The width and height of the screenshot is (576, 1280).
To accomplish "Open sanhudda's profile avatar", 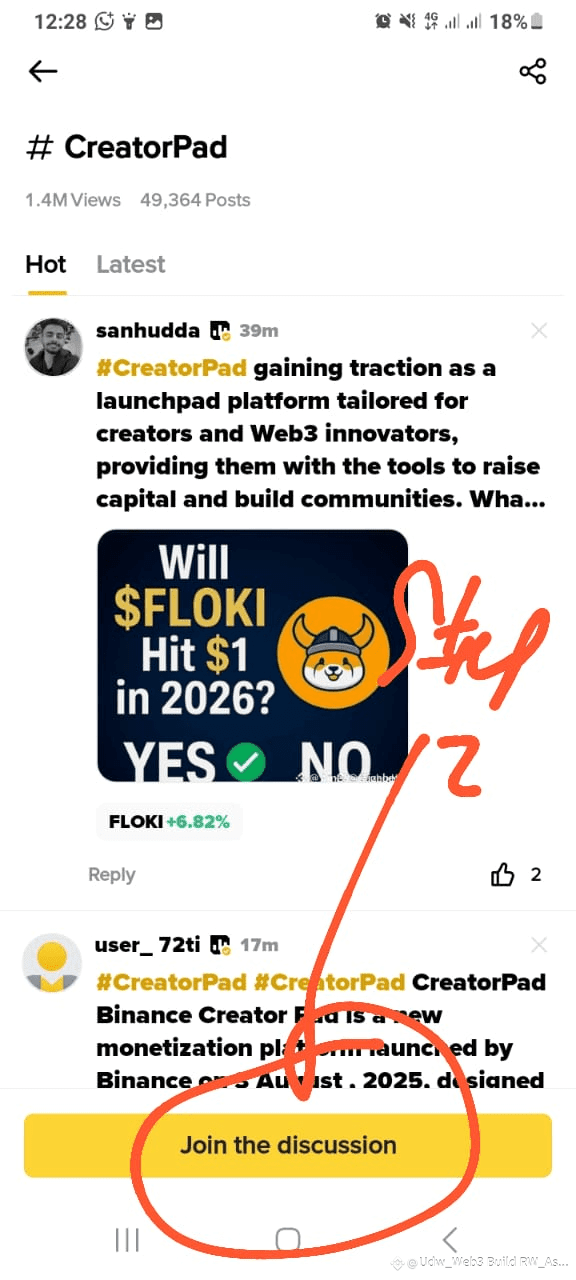I will [52, 347].
